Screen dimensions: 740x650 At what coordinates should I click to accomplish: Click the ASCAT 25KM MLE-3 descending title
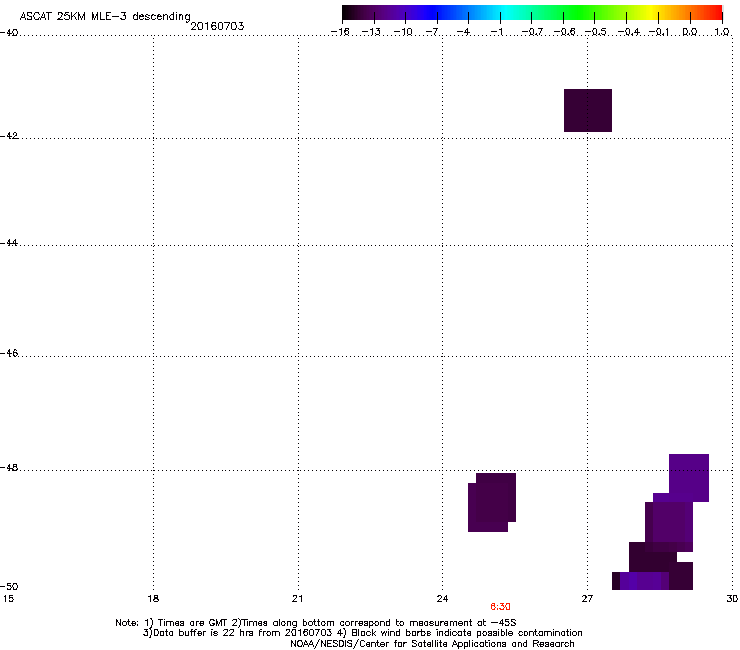(x=105, y=17)
